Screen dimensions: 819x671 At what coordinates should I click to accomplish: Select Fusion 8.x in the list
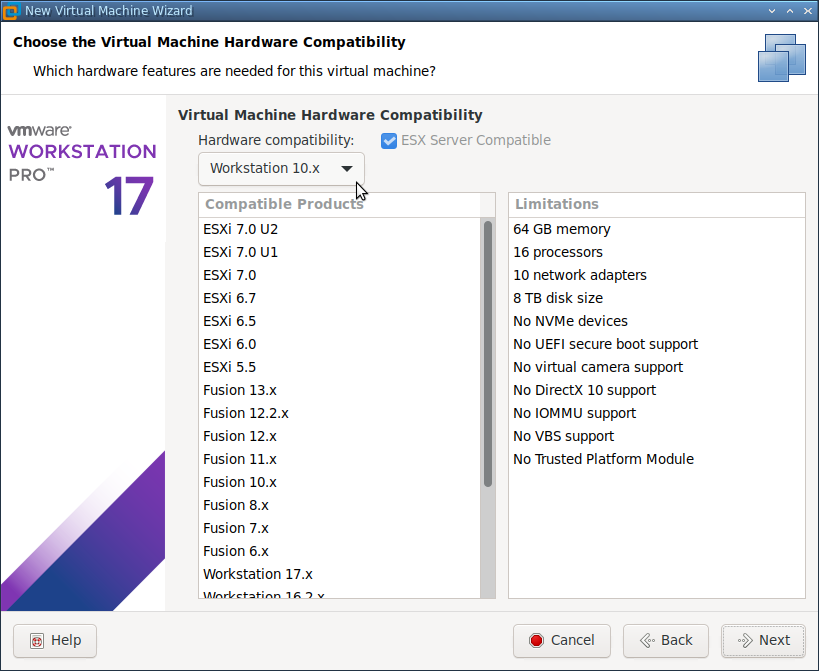coord(340,505)
